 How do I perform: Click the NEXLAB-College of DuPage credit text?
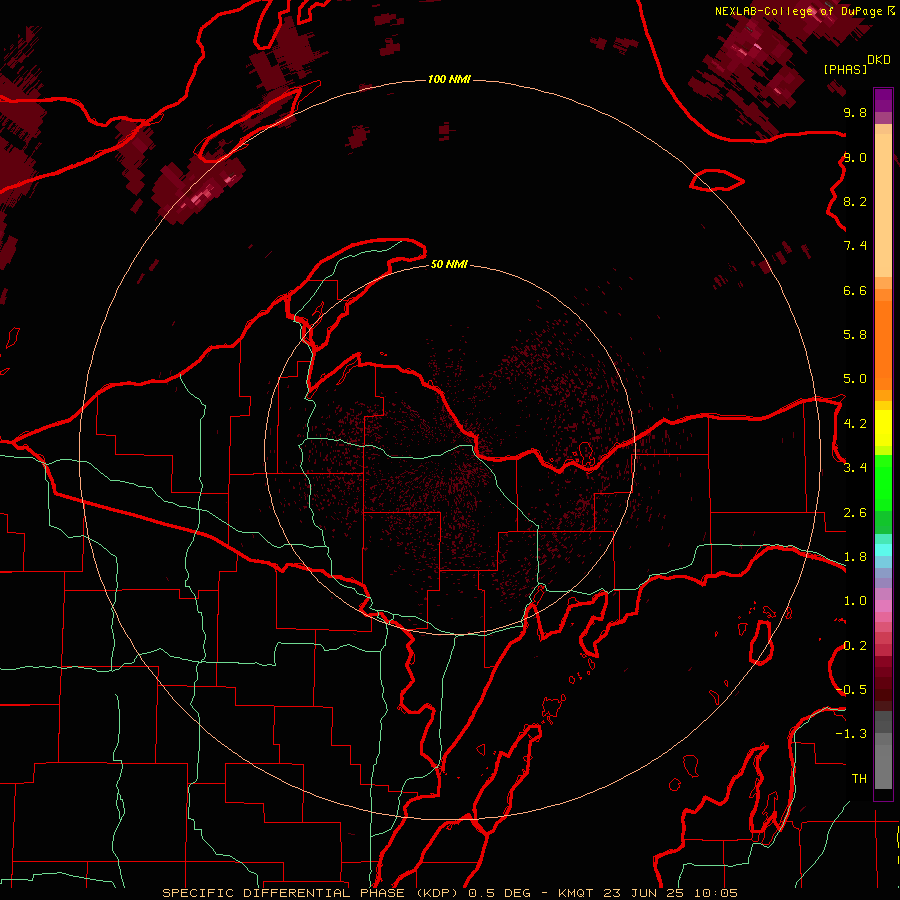pos(798,11)
